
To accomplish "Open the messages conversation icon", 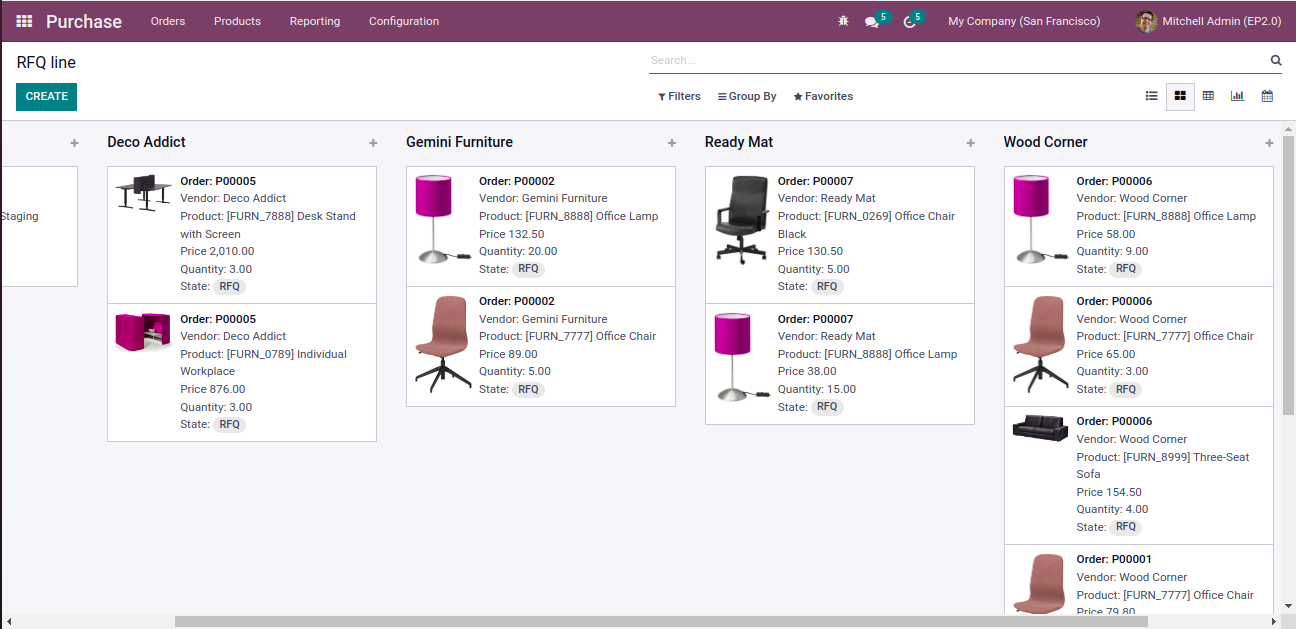I will coord(872,21).
